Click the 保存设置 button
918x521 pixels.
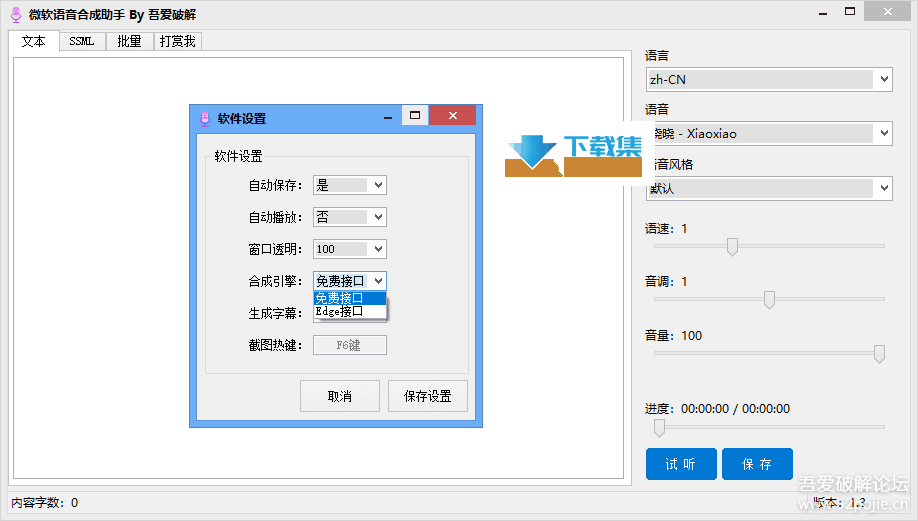click(x=427, y=396)
